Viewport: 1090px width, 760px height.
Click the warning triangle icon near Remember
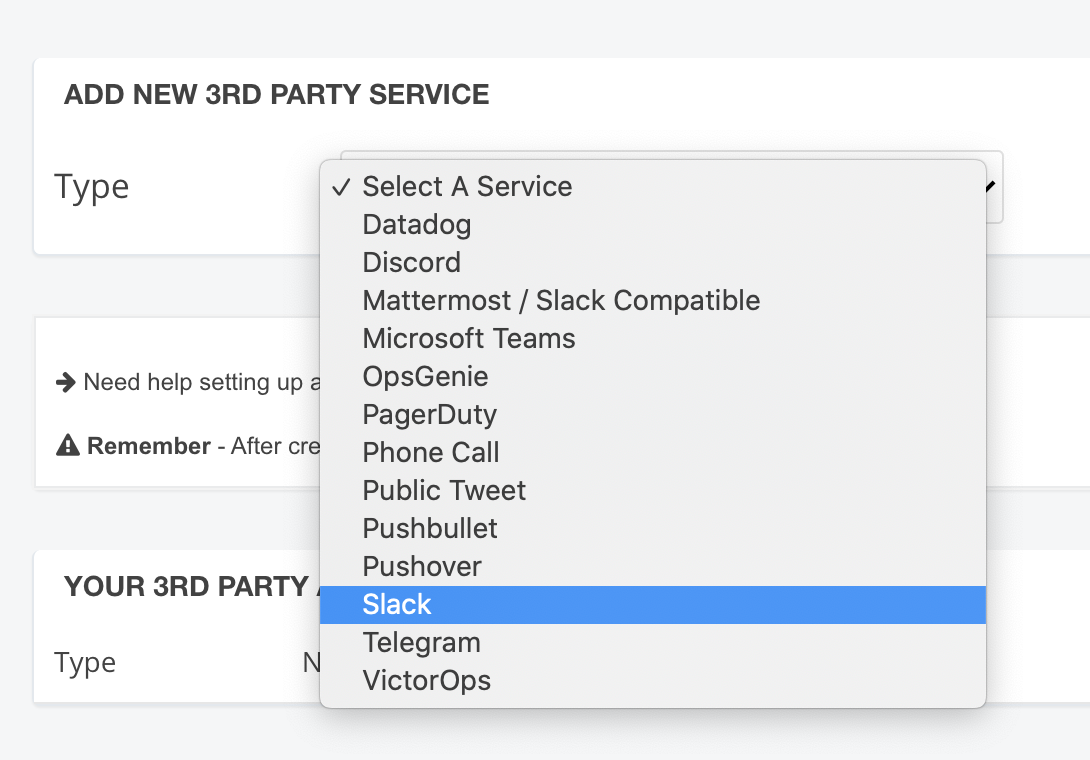67,446
